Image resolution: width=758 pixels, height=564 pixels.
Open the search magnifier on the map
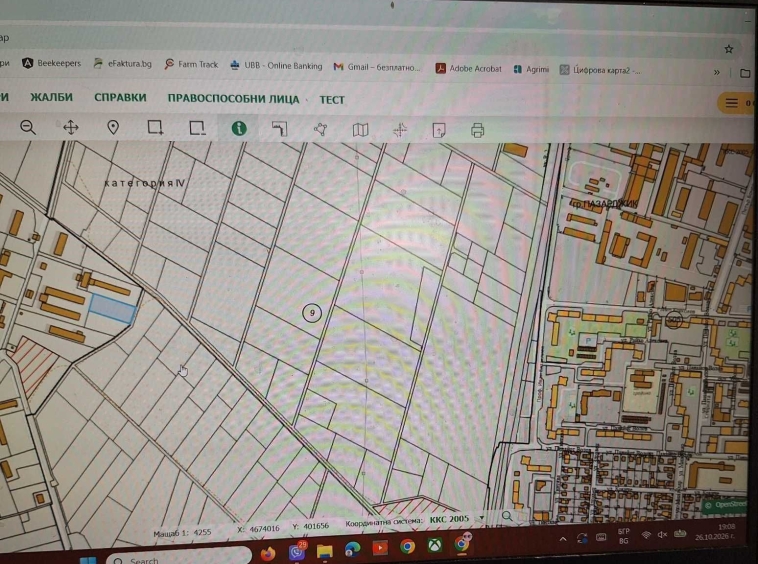point(507,516)
